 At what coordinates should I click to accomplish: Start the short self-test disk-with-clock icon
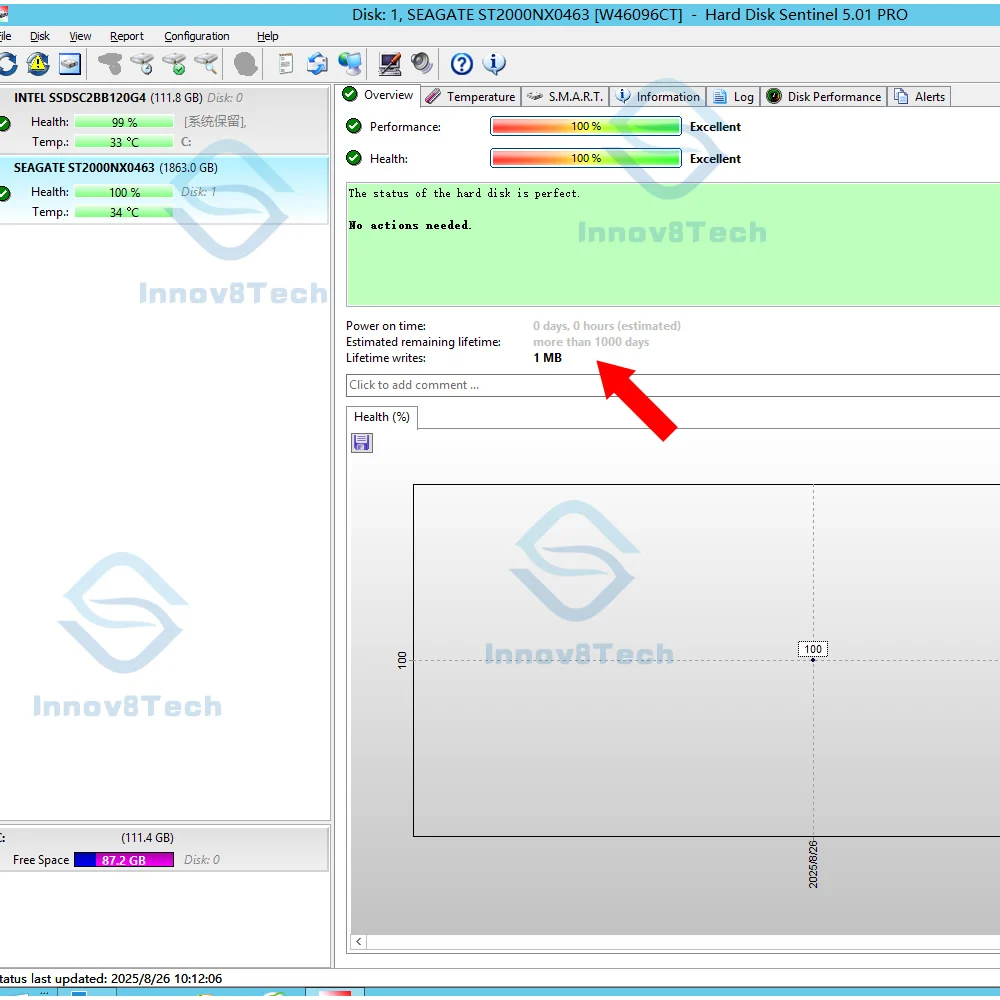pos(142,64)
